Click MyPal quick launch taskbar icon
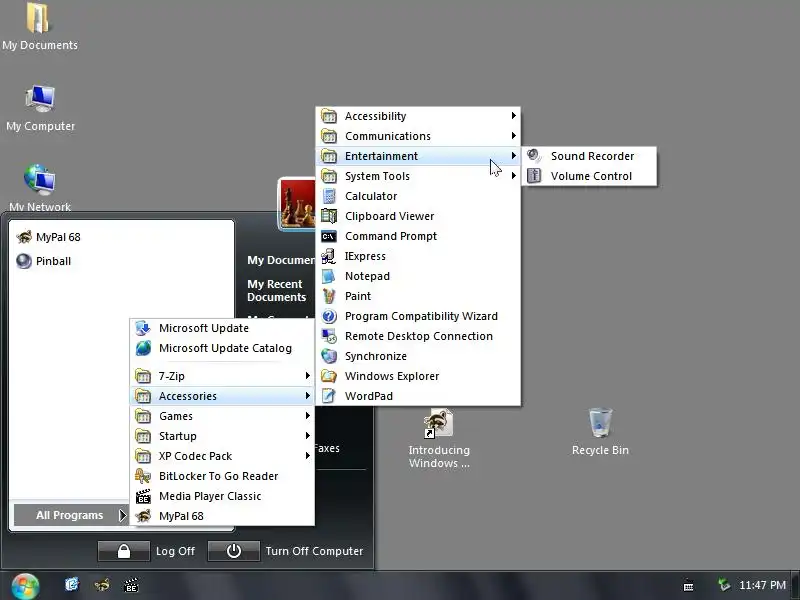The image size is (800, 600). 102,585
